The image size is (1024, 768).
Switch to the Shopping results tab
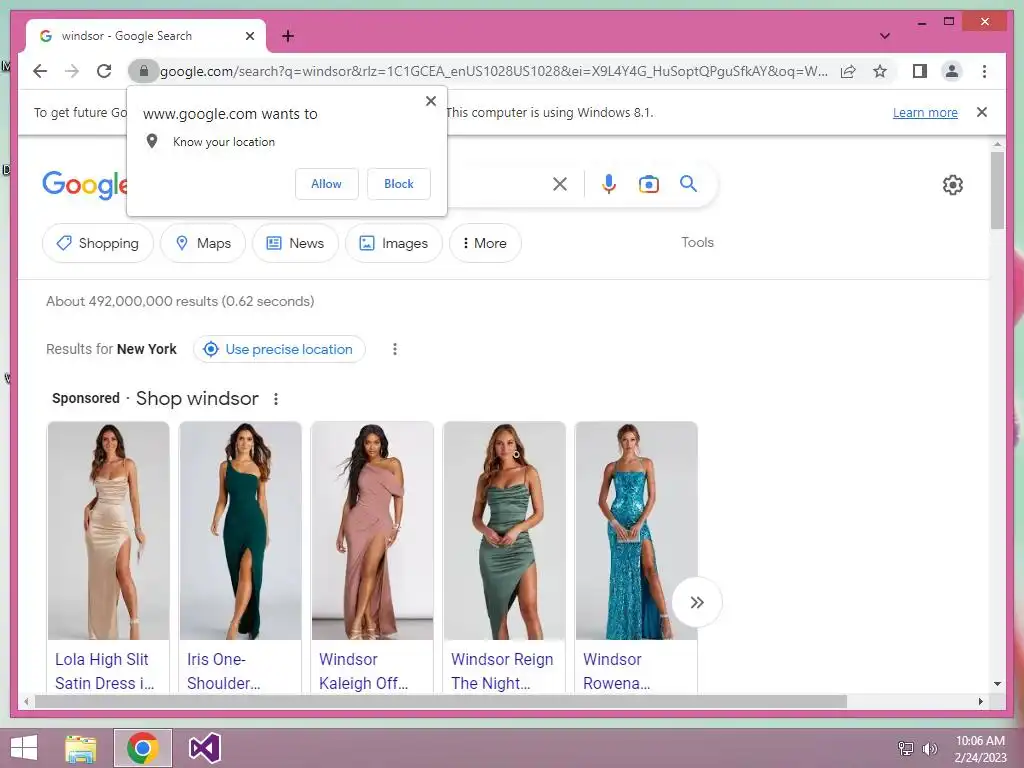[98, 243]
